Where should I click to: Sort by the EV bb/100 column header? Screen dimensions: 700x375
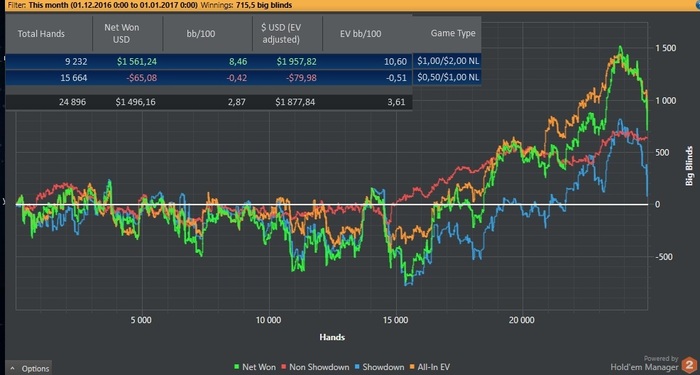(360, 34)
